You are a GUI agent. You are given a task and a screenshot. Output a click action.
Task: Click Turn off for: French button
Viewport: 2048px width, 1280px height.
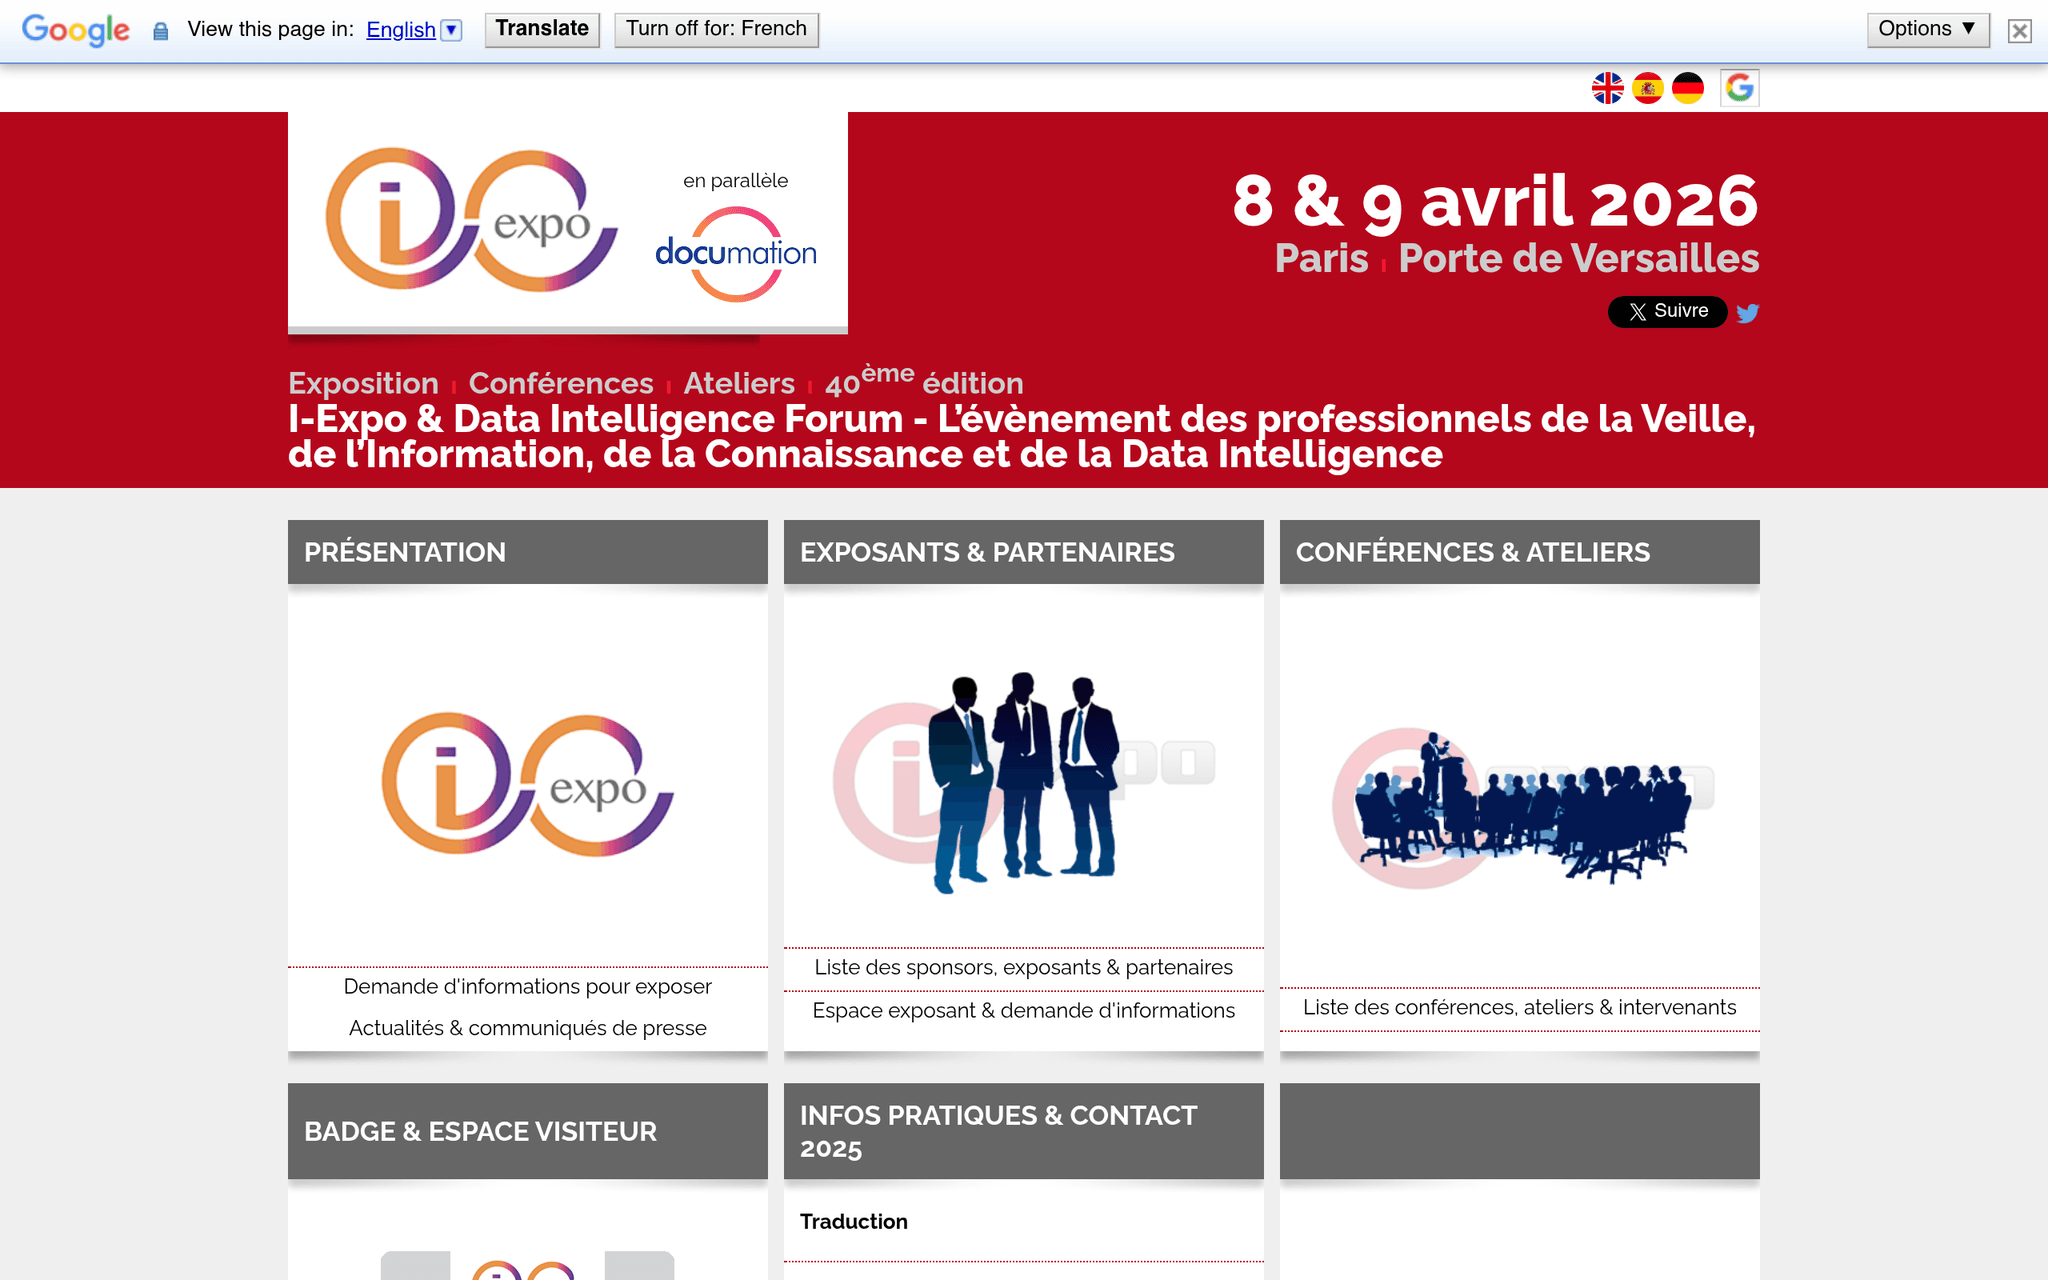click(716, 29)
